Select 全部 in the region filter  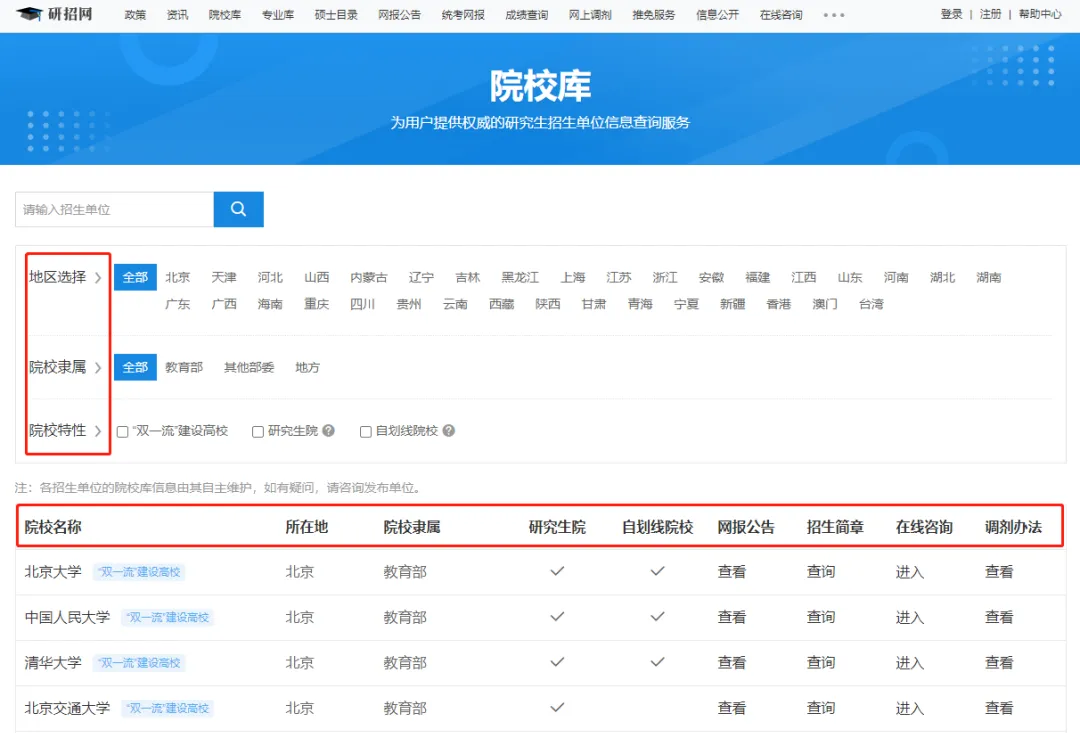[135, 278]
